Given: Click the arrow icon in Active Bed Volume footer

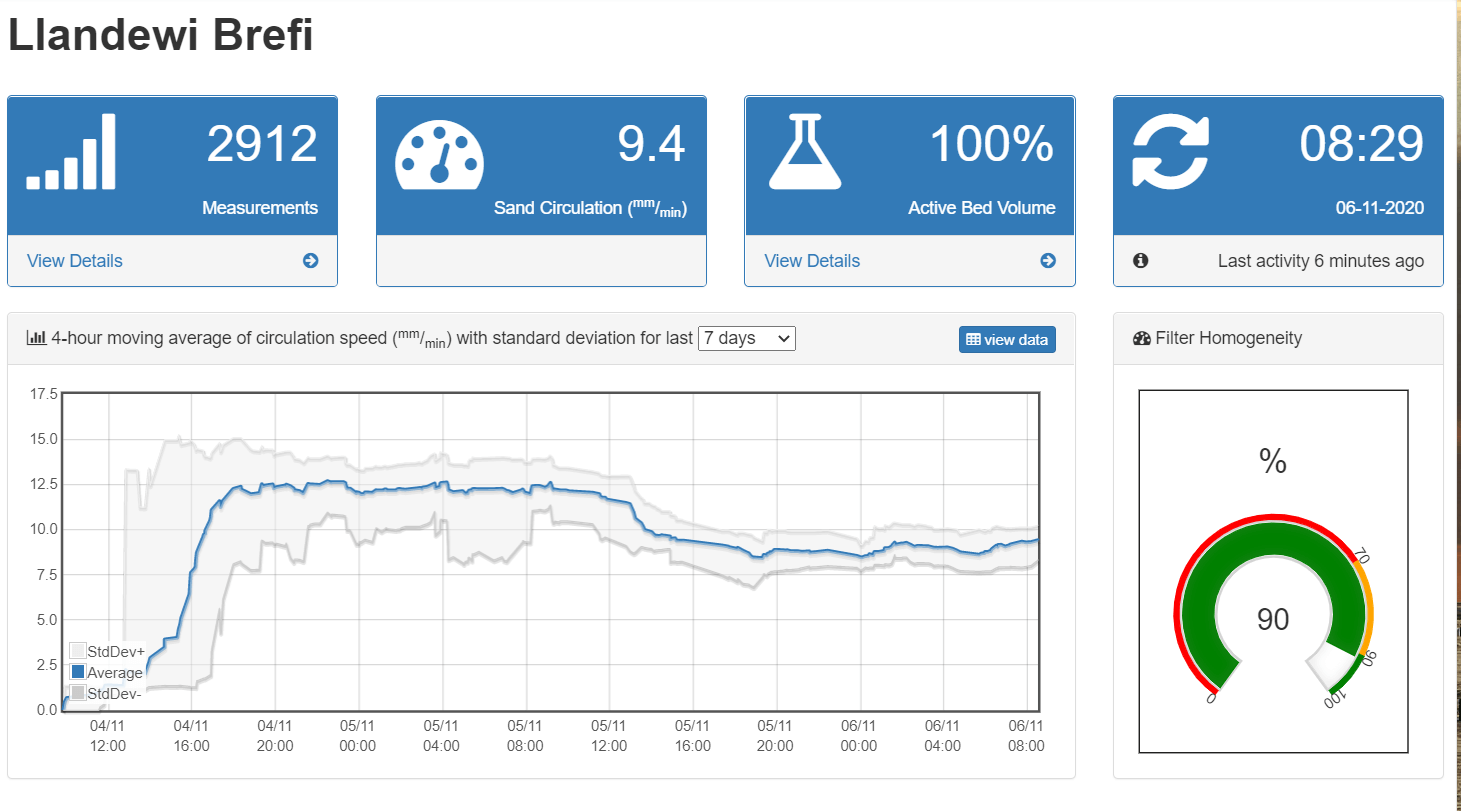Looking at the screenshot, I should point(1047,261).
